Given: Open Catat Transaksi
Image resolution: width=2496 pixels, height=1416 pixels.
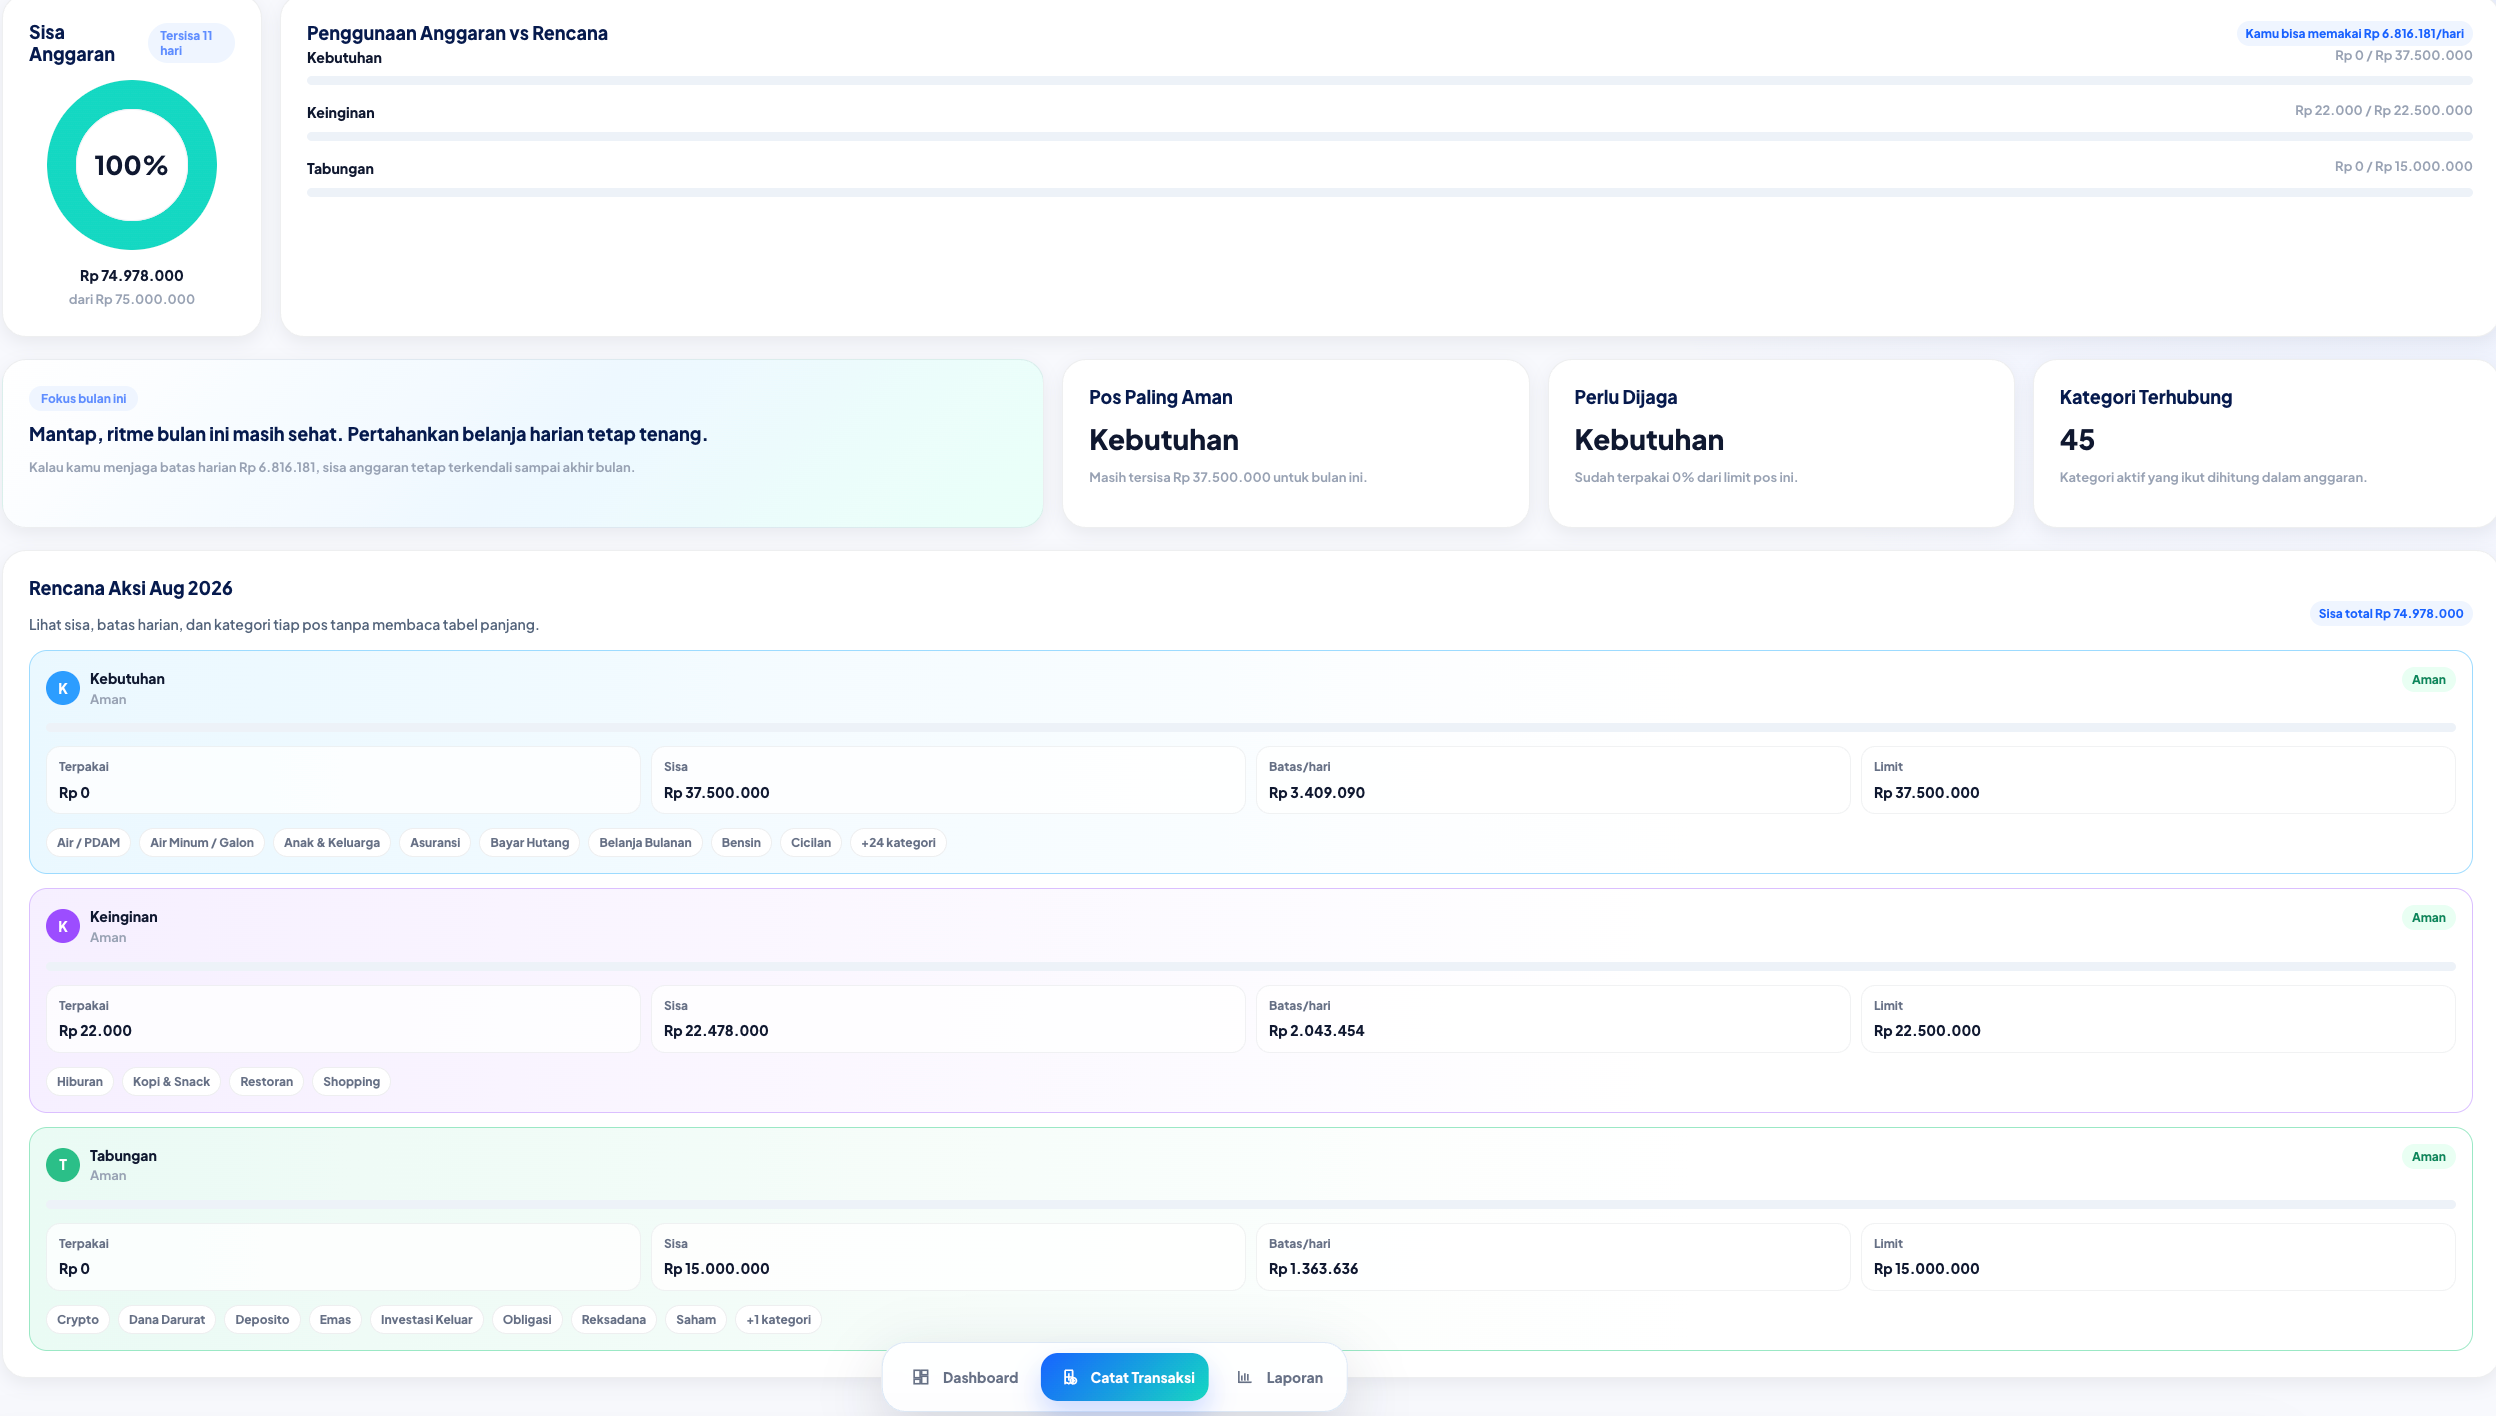Looking at the screenshot, I should (x=1125, y=1377).
